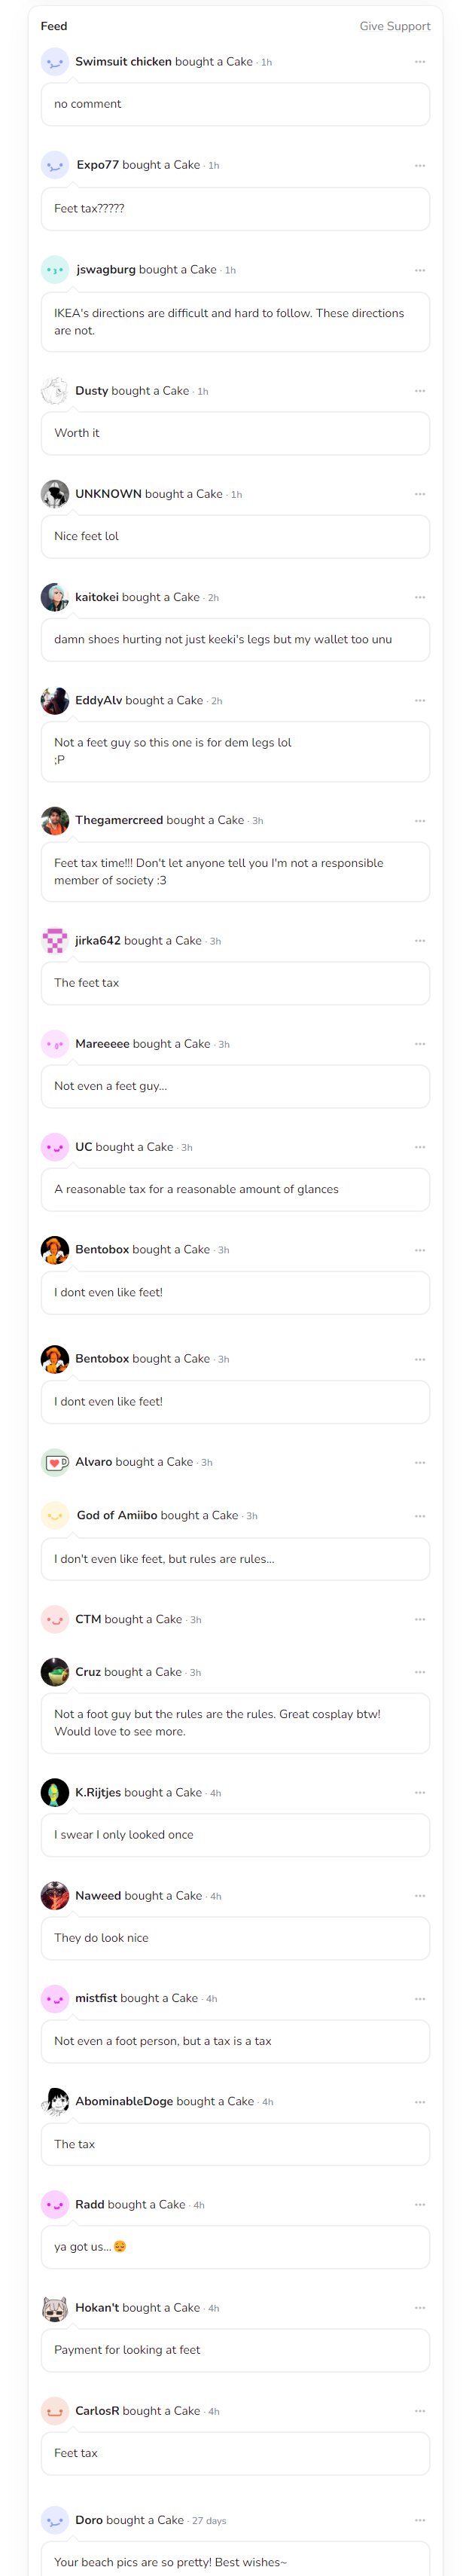Open Cruz's green avatar picture

(x=55, y=1672)
